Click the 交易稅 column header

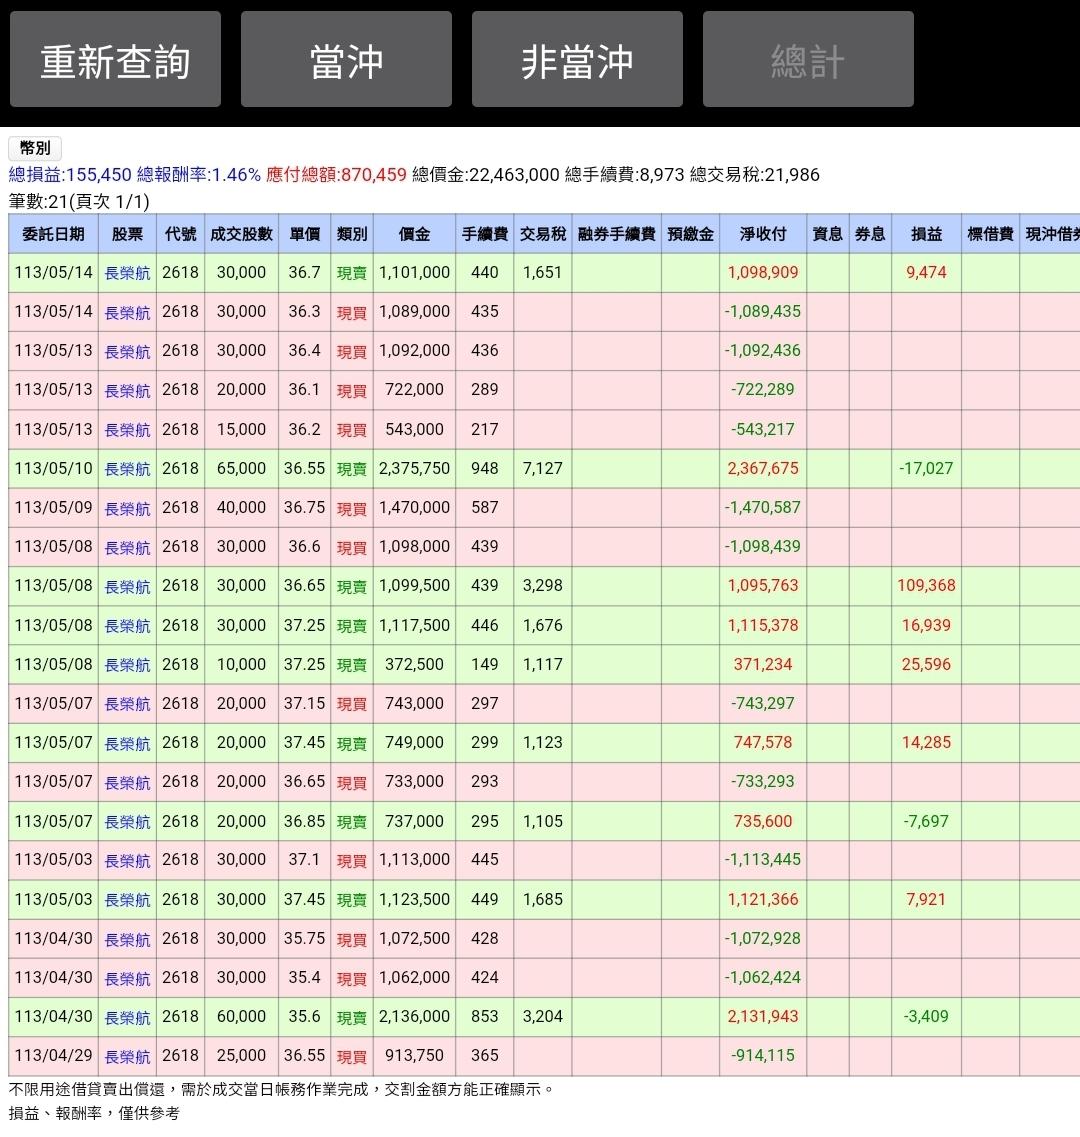[543, 234]
